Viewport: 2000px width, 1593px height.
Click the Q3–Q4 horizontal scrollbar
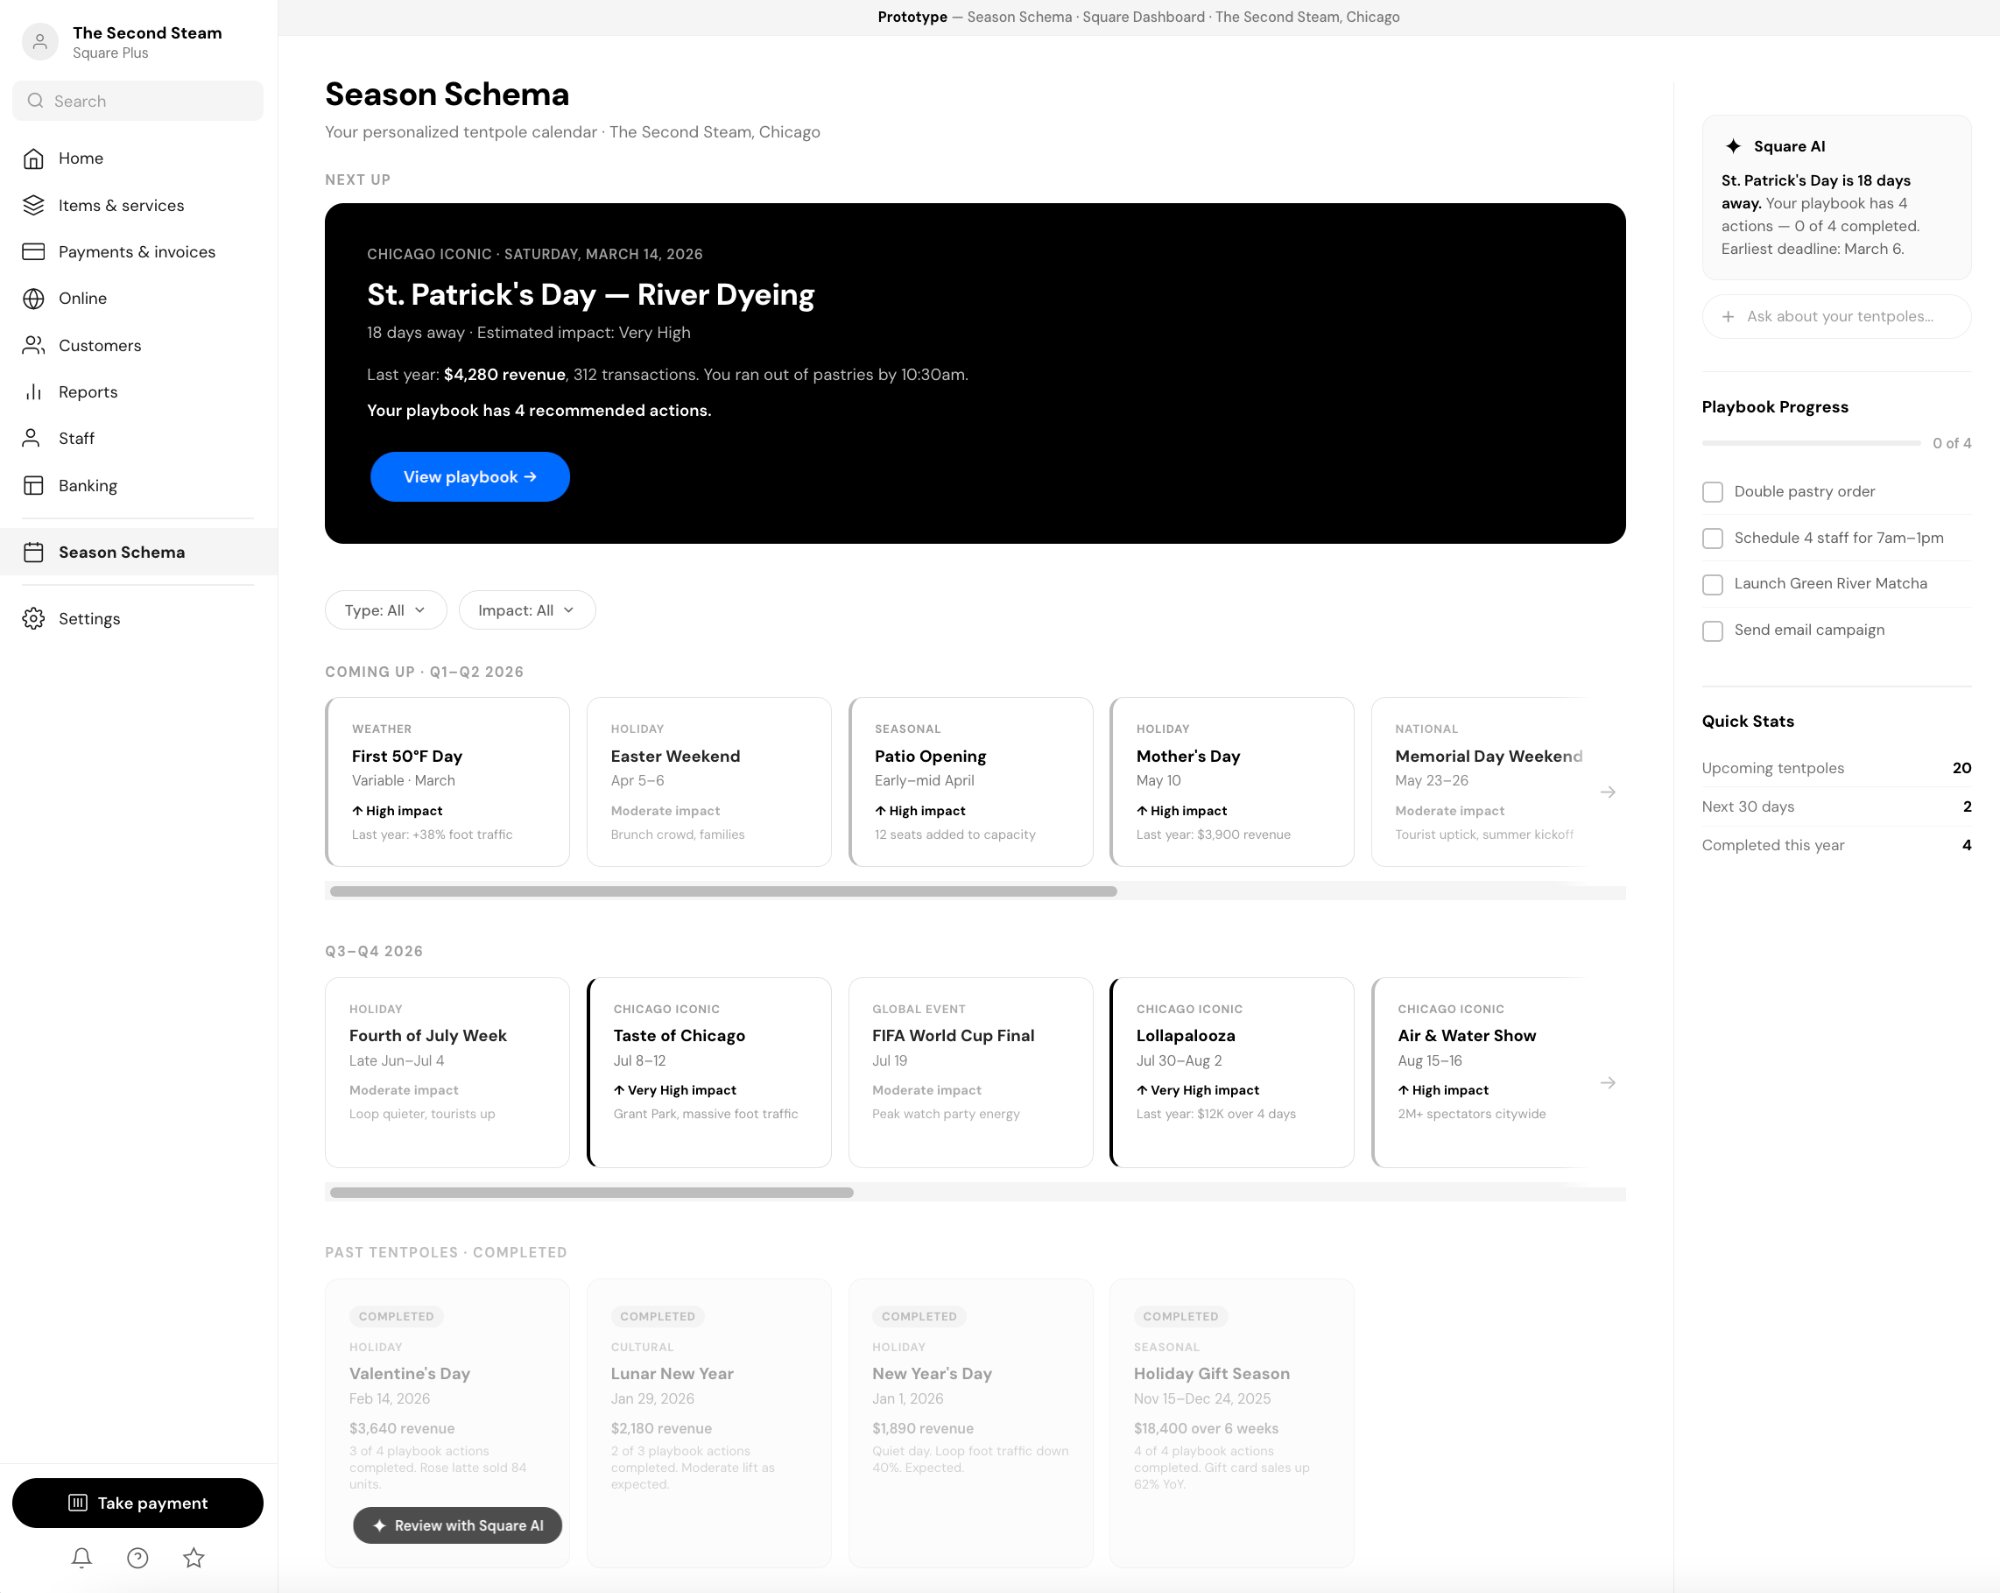pos(592,1192)
